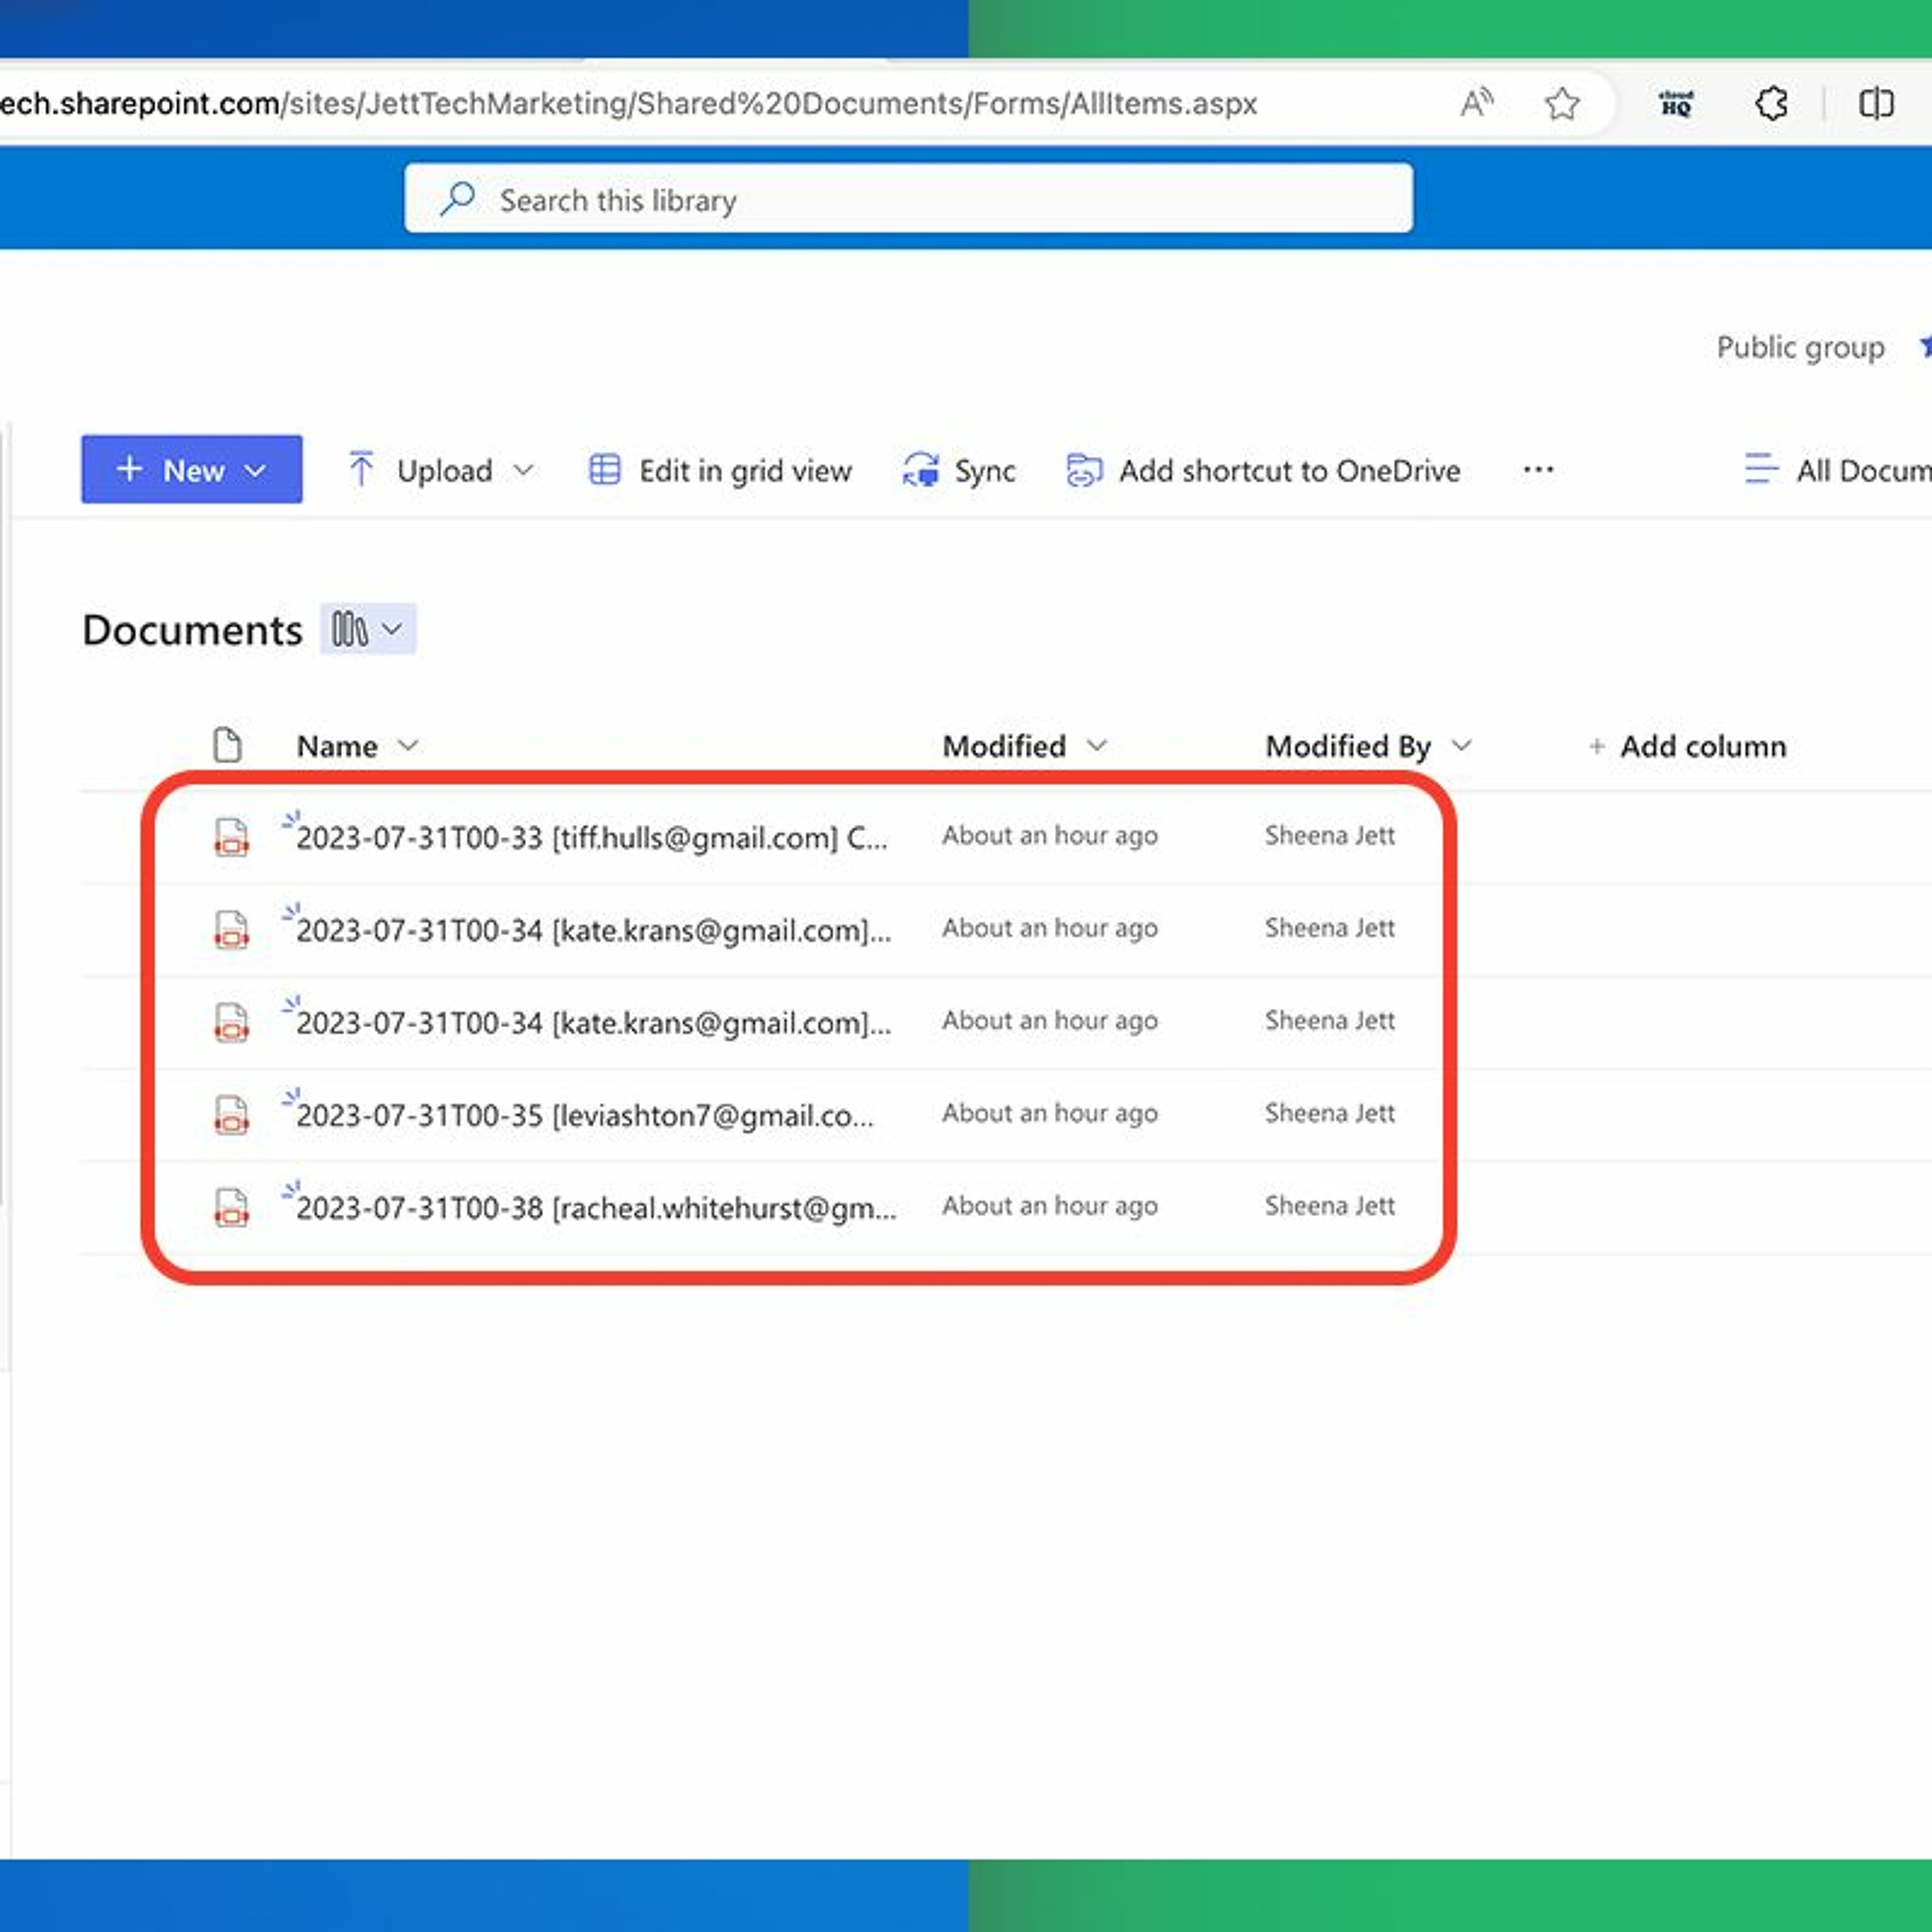This screenshot has width=1932, height=1932.
Task: Click Add column
Action: click(1703, 746)
